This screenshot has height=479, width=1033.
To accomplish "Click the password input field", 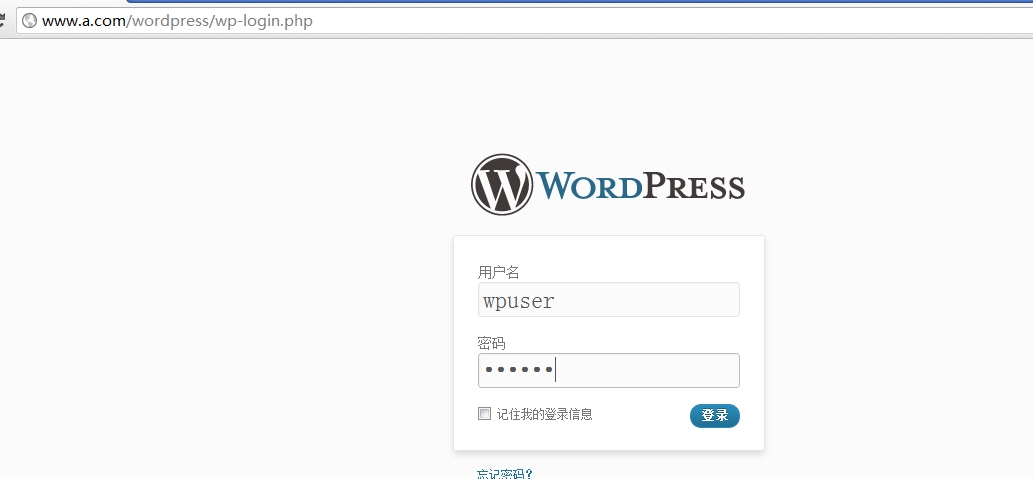I will [x=609, y=370].
